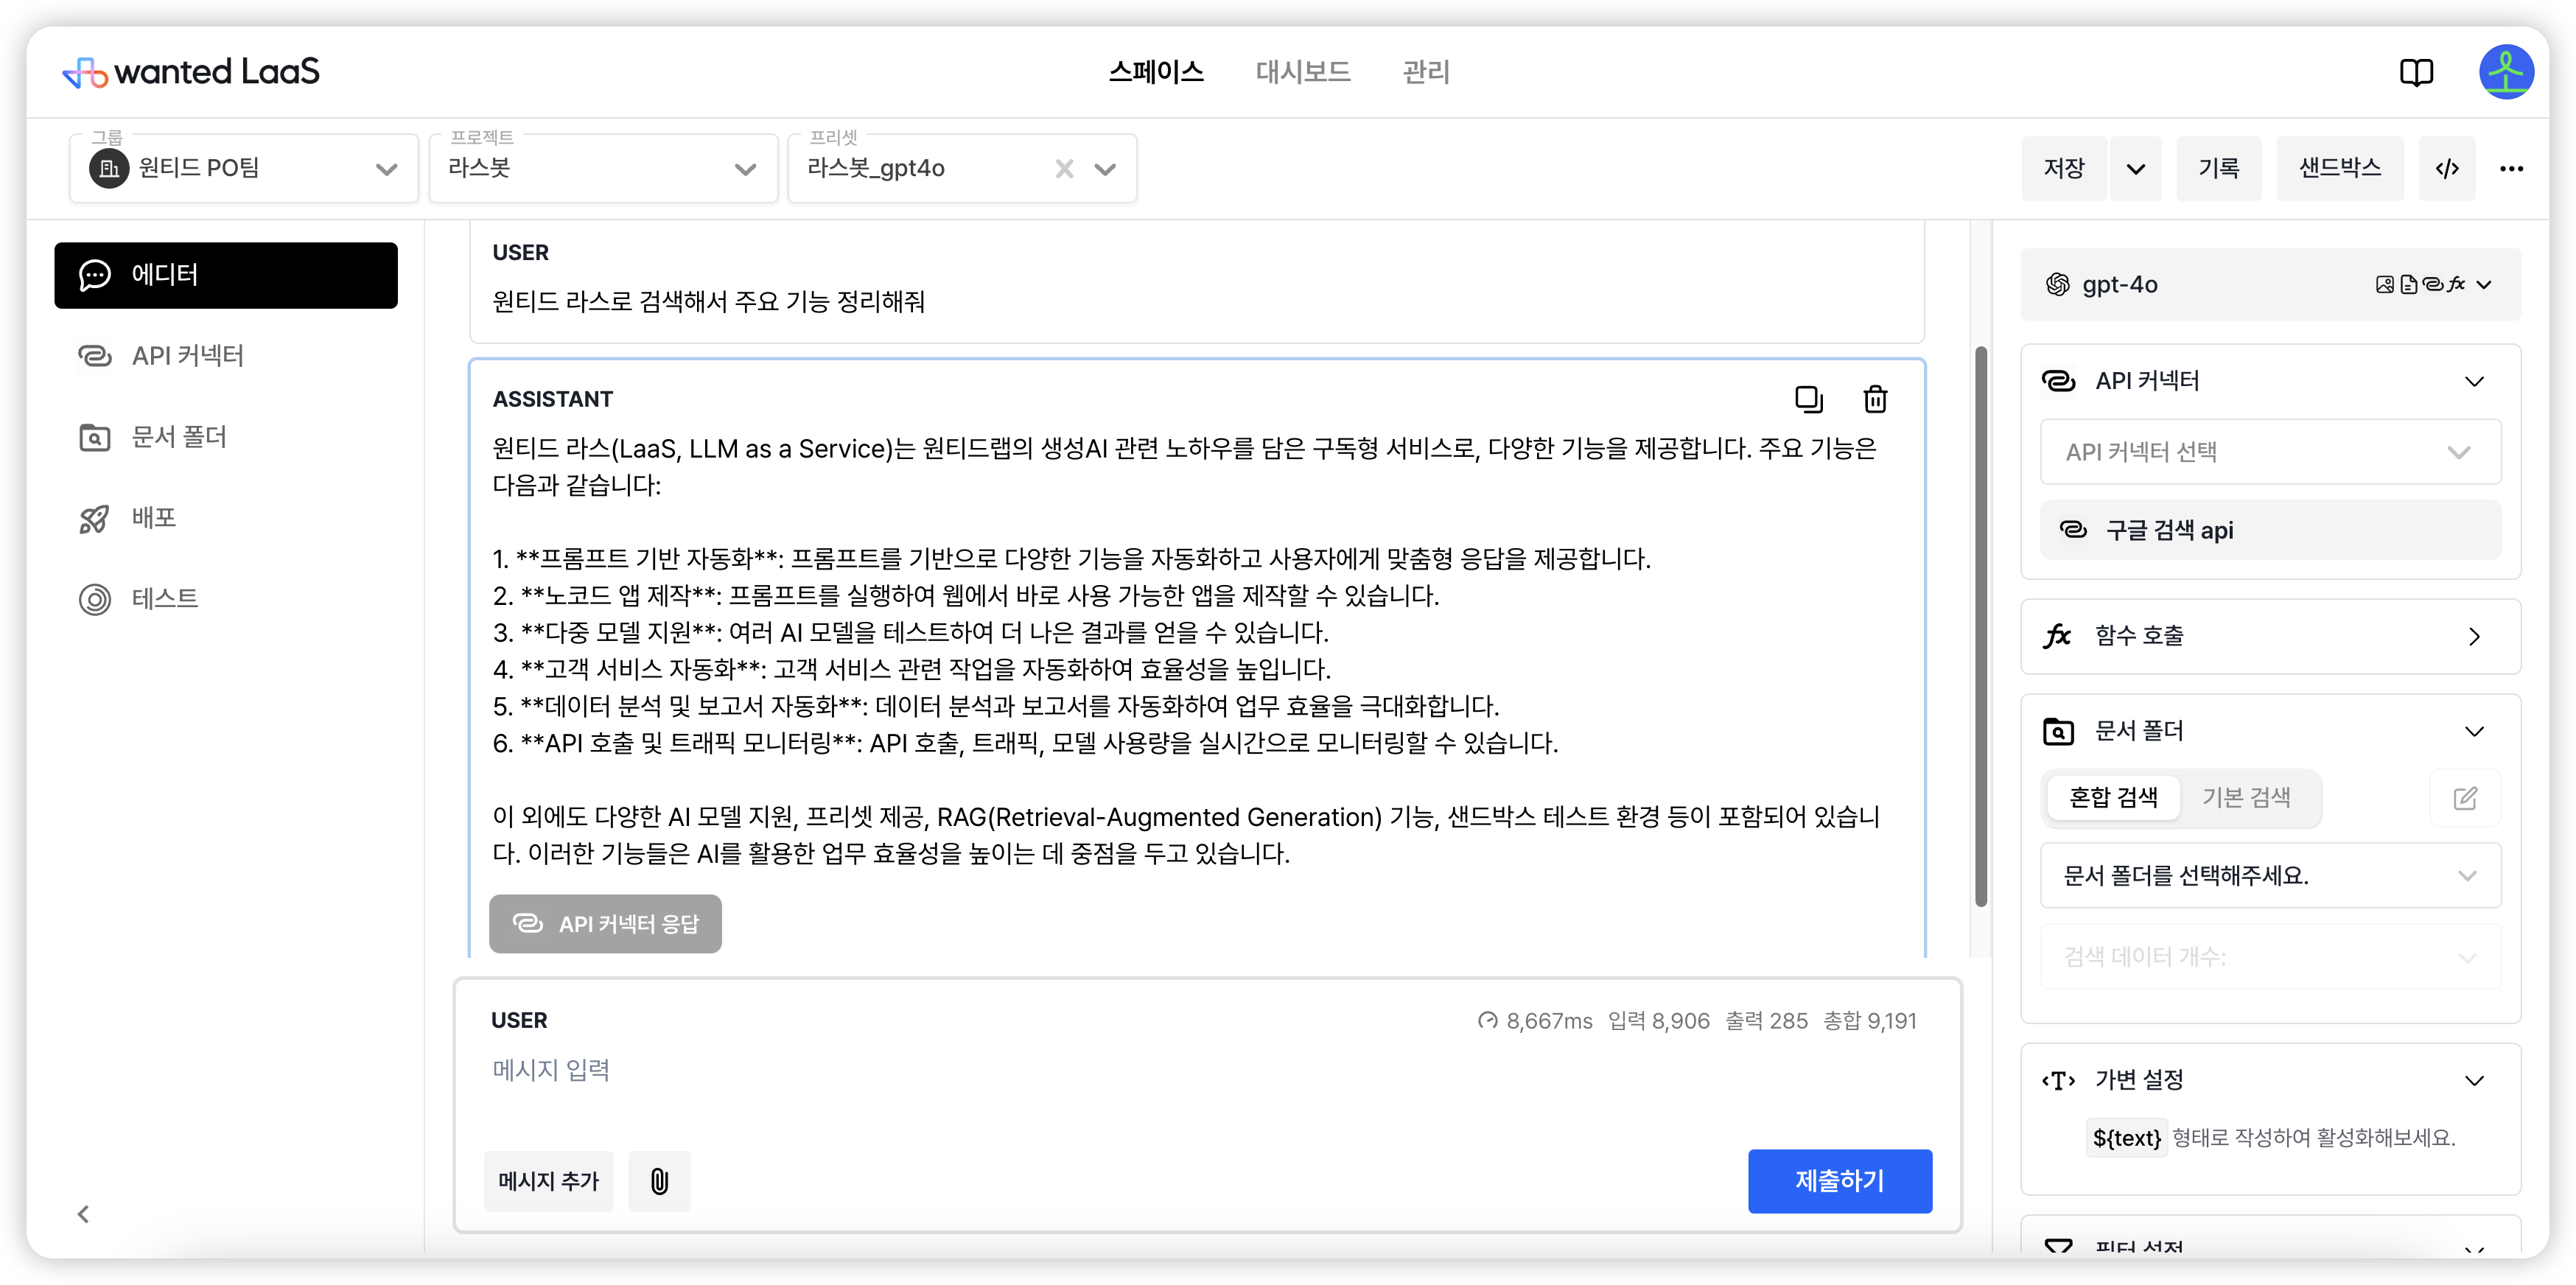Open 문서 폴더를 선택해주세요 dropdown

(2270, 876)
